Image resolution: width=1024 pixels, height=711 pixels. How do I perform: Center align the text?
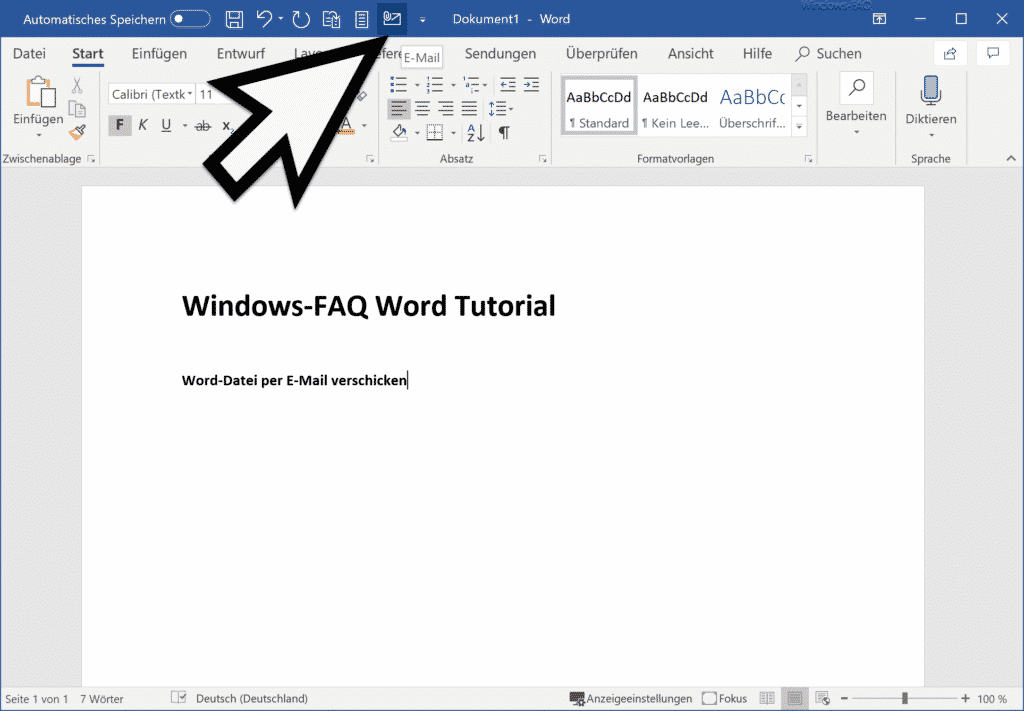point(423,108)
